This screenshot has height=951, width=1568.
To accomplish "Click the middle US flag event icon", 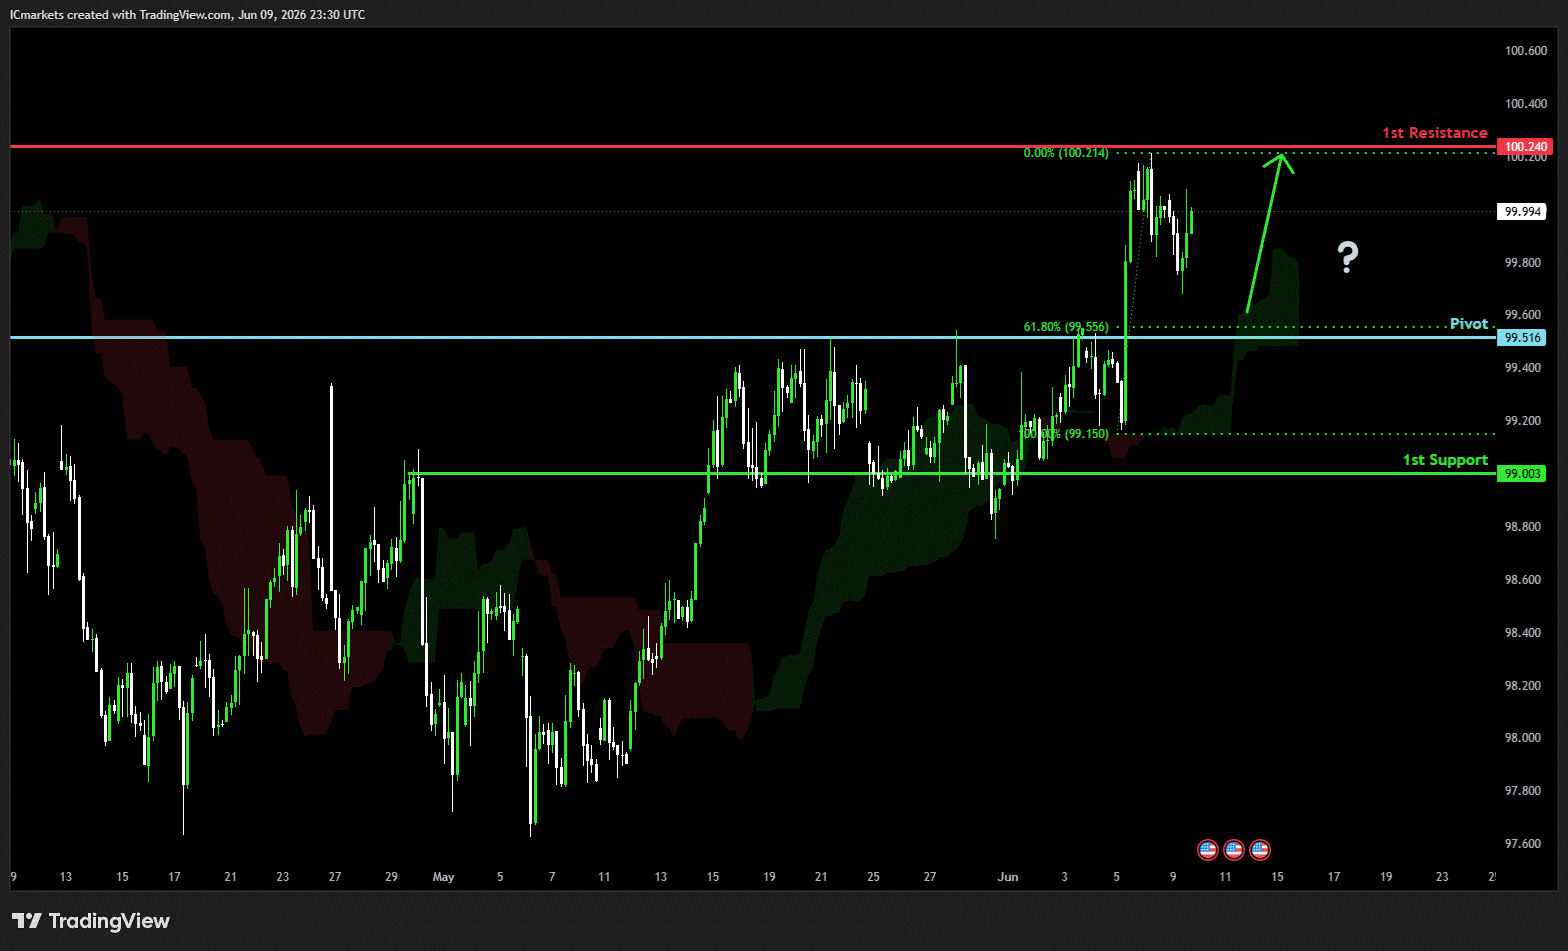I will [1233, 850].
